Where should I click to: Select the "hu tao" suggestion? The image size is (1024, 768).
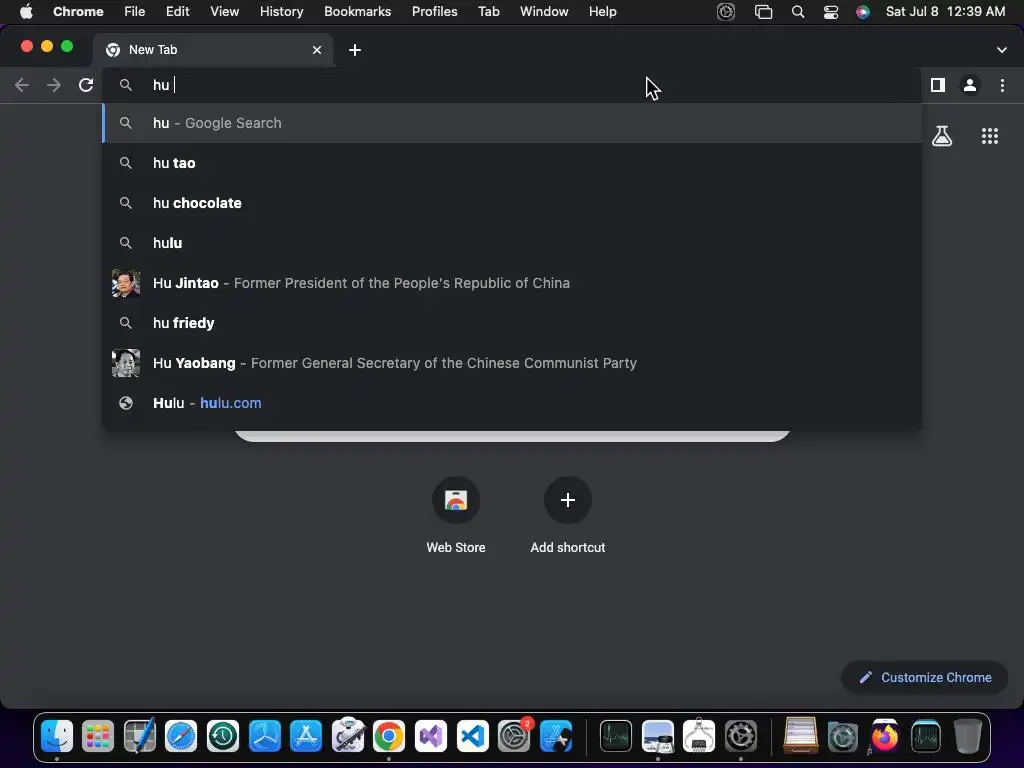coord(512,163)
